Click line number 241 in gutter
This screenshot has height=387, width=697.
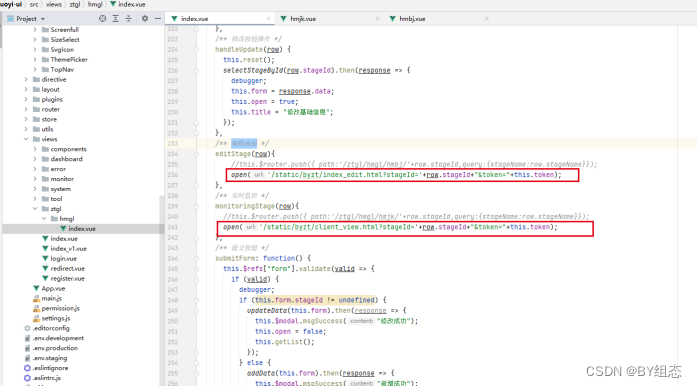[x=173, y=227]
